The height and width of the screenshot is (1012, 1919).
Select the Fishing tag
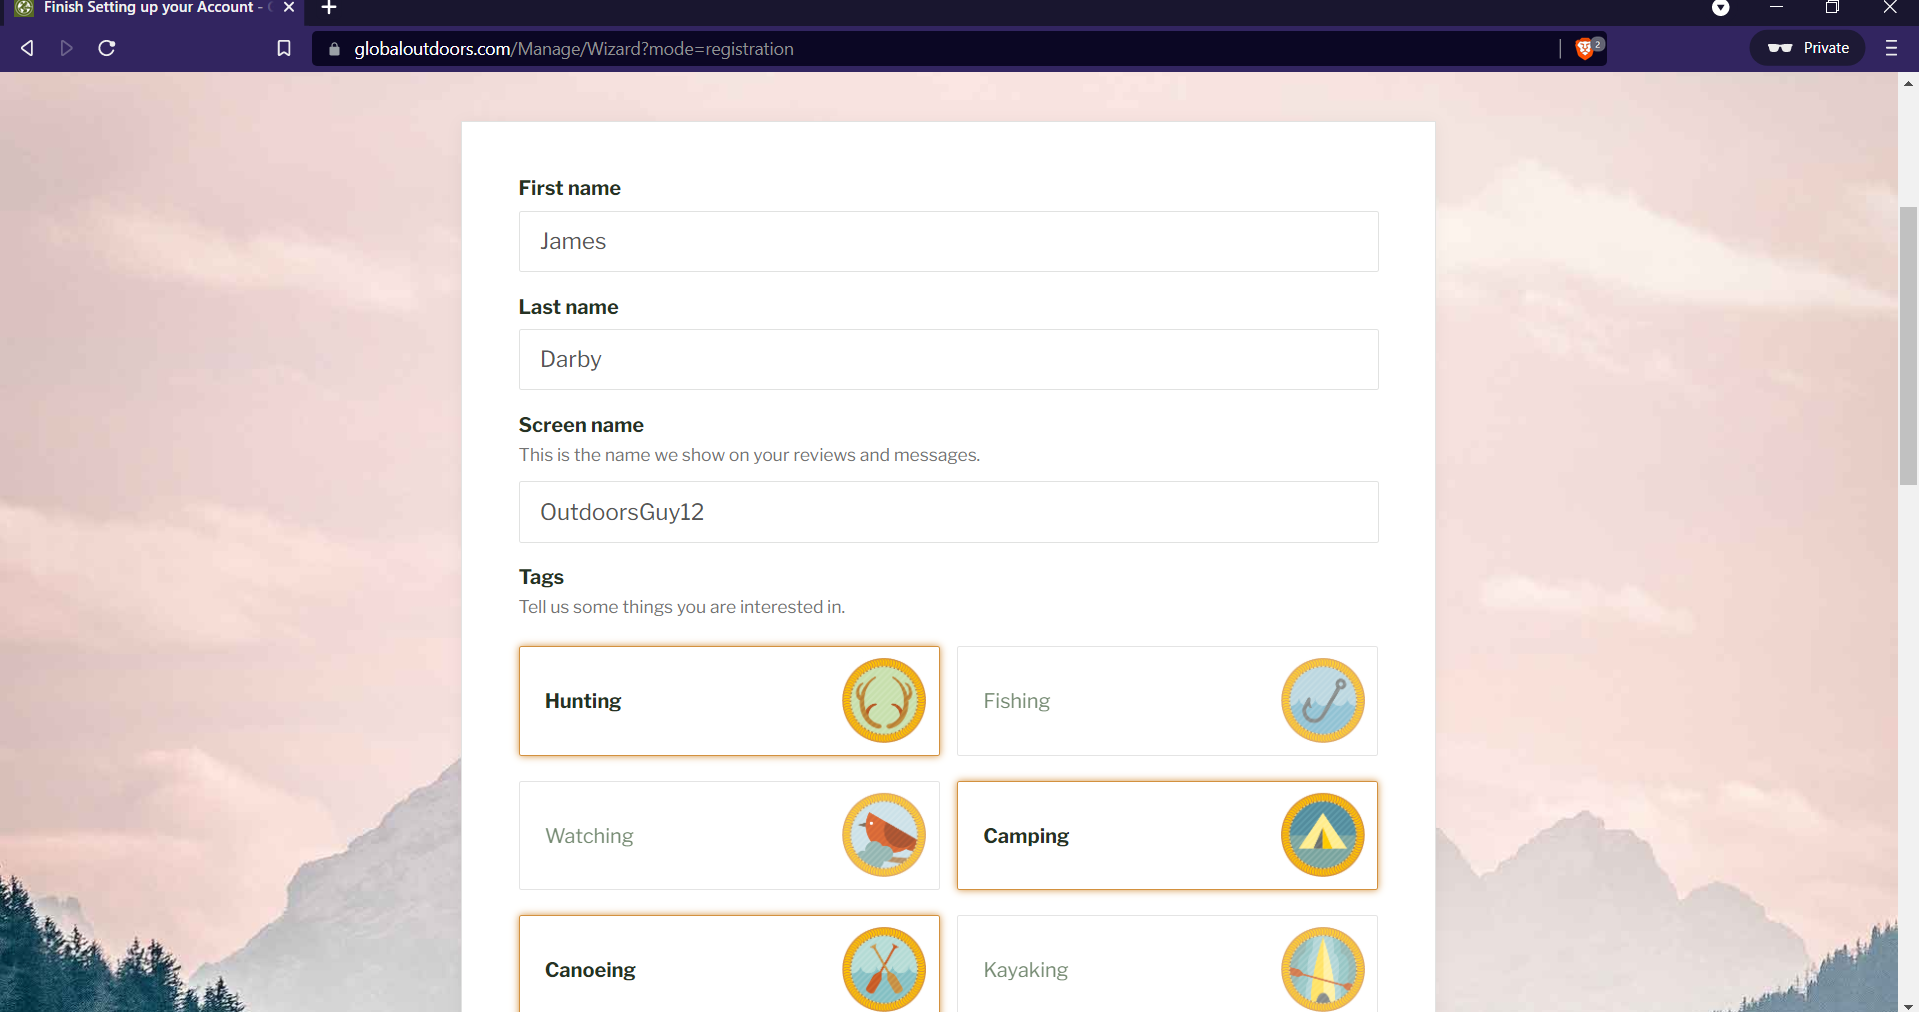coord(1167,701)
